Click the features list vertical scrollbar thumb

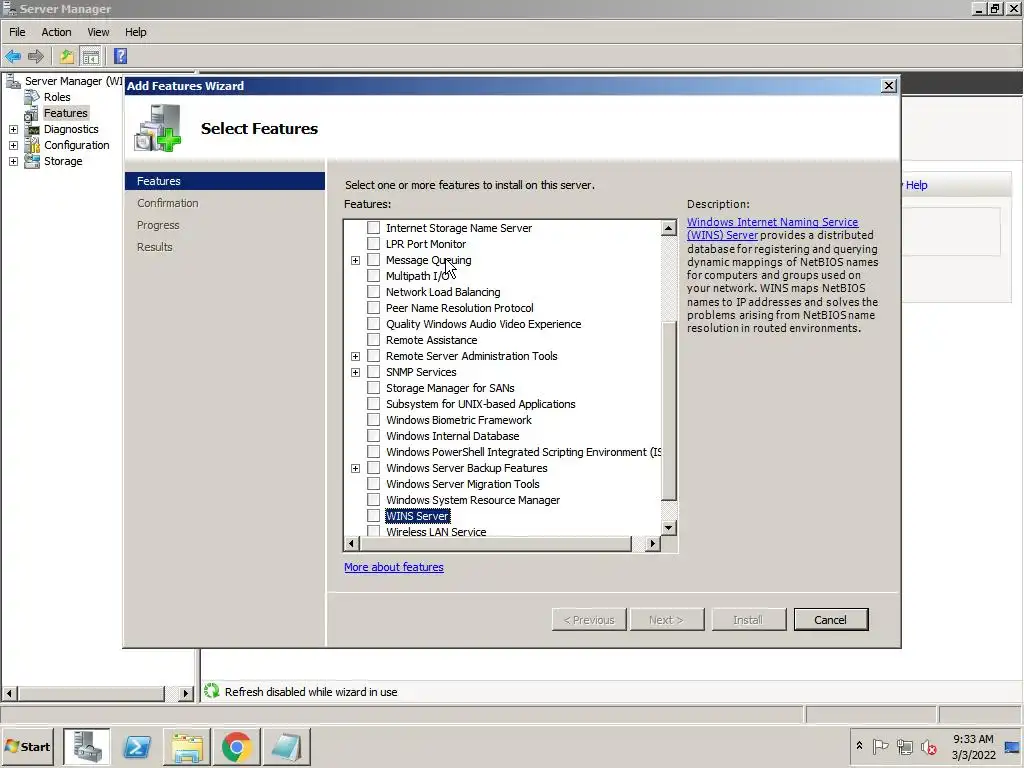click(x=669, y=411)
